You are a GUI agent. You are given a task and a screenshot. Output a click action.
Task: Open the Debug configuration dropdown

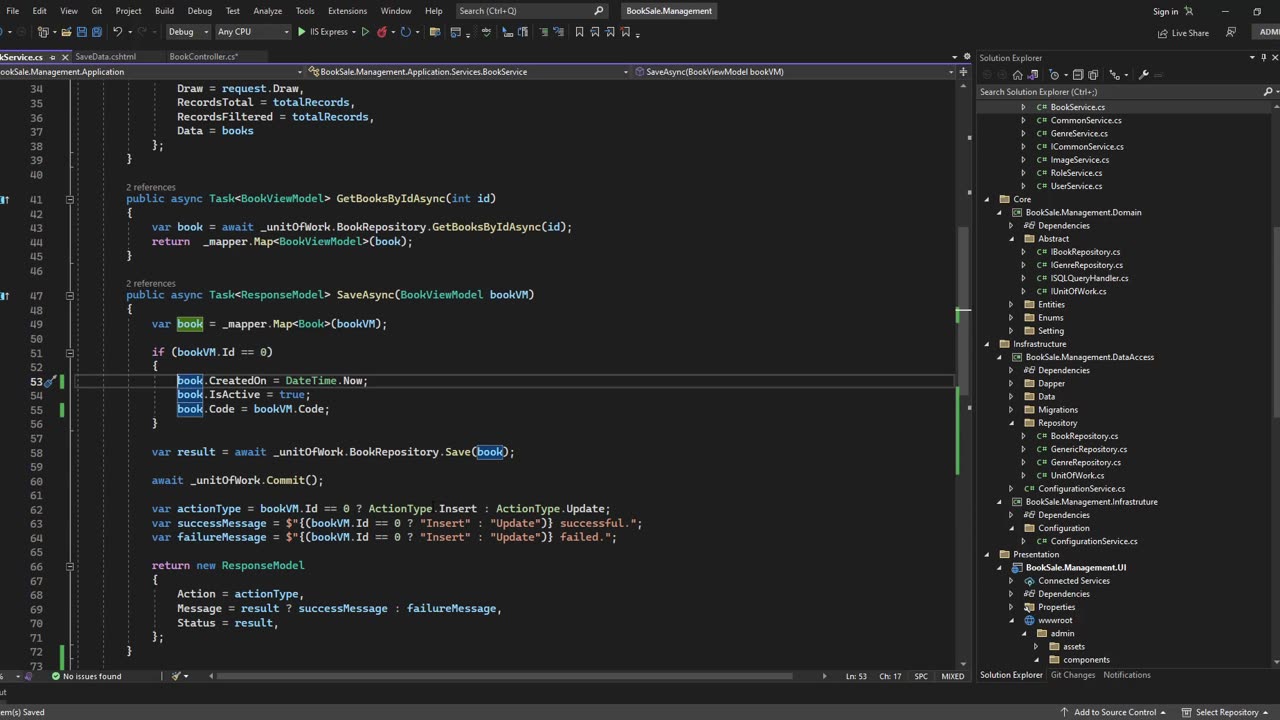click(x=188, y=32)
